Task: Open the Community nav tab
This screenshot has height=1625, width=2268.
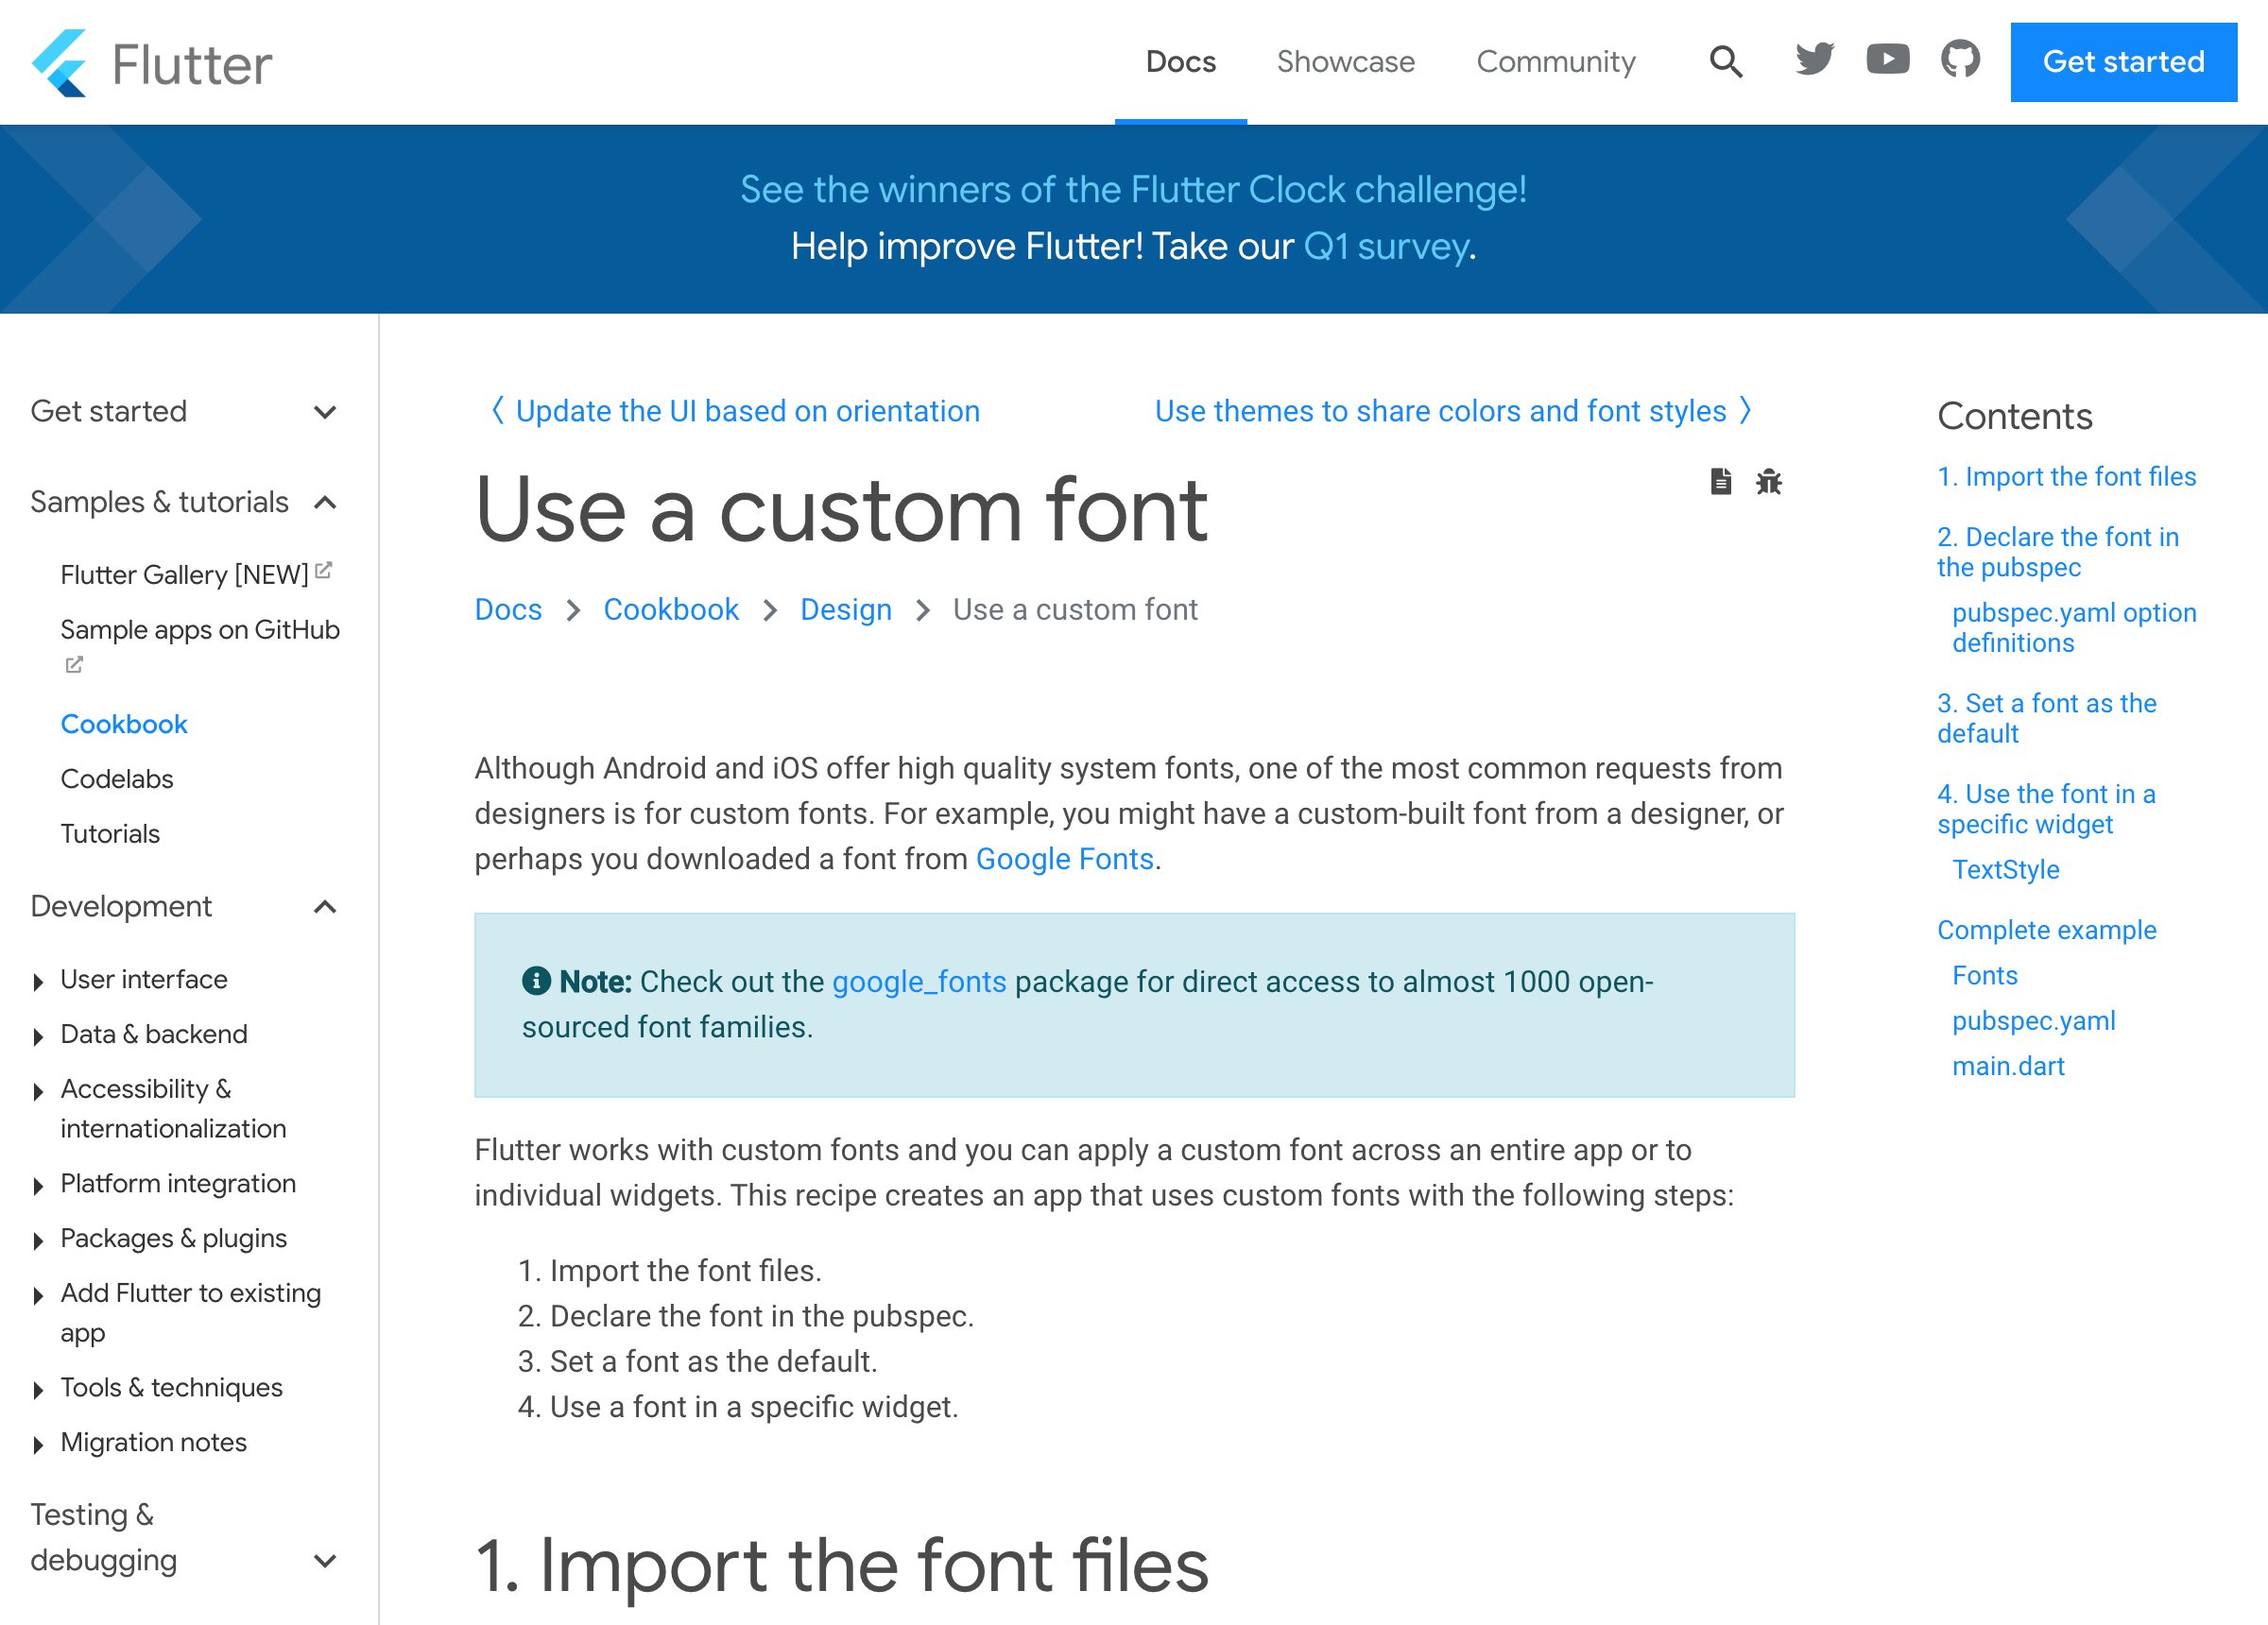Action: pos(1555,62)
